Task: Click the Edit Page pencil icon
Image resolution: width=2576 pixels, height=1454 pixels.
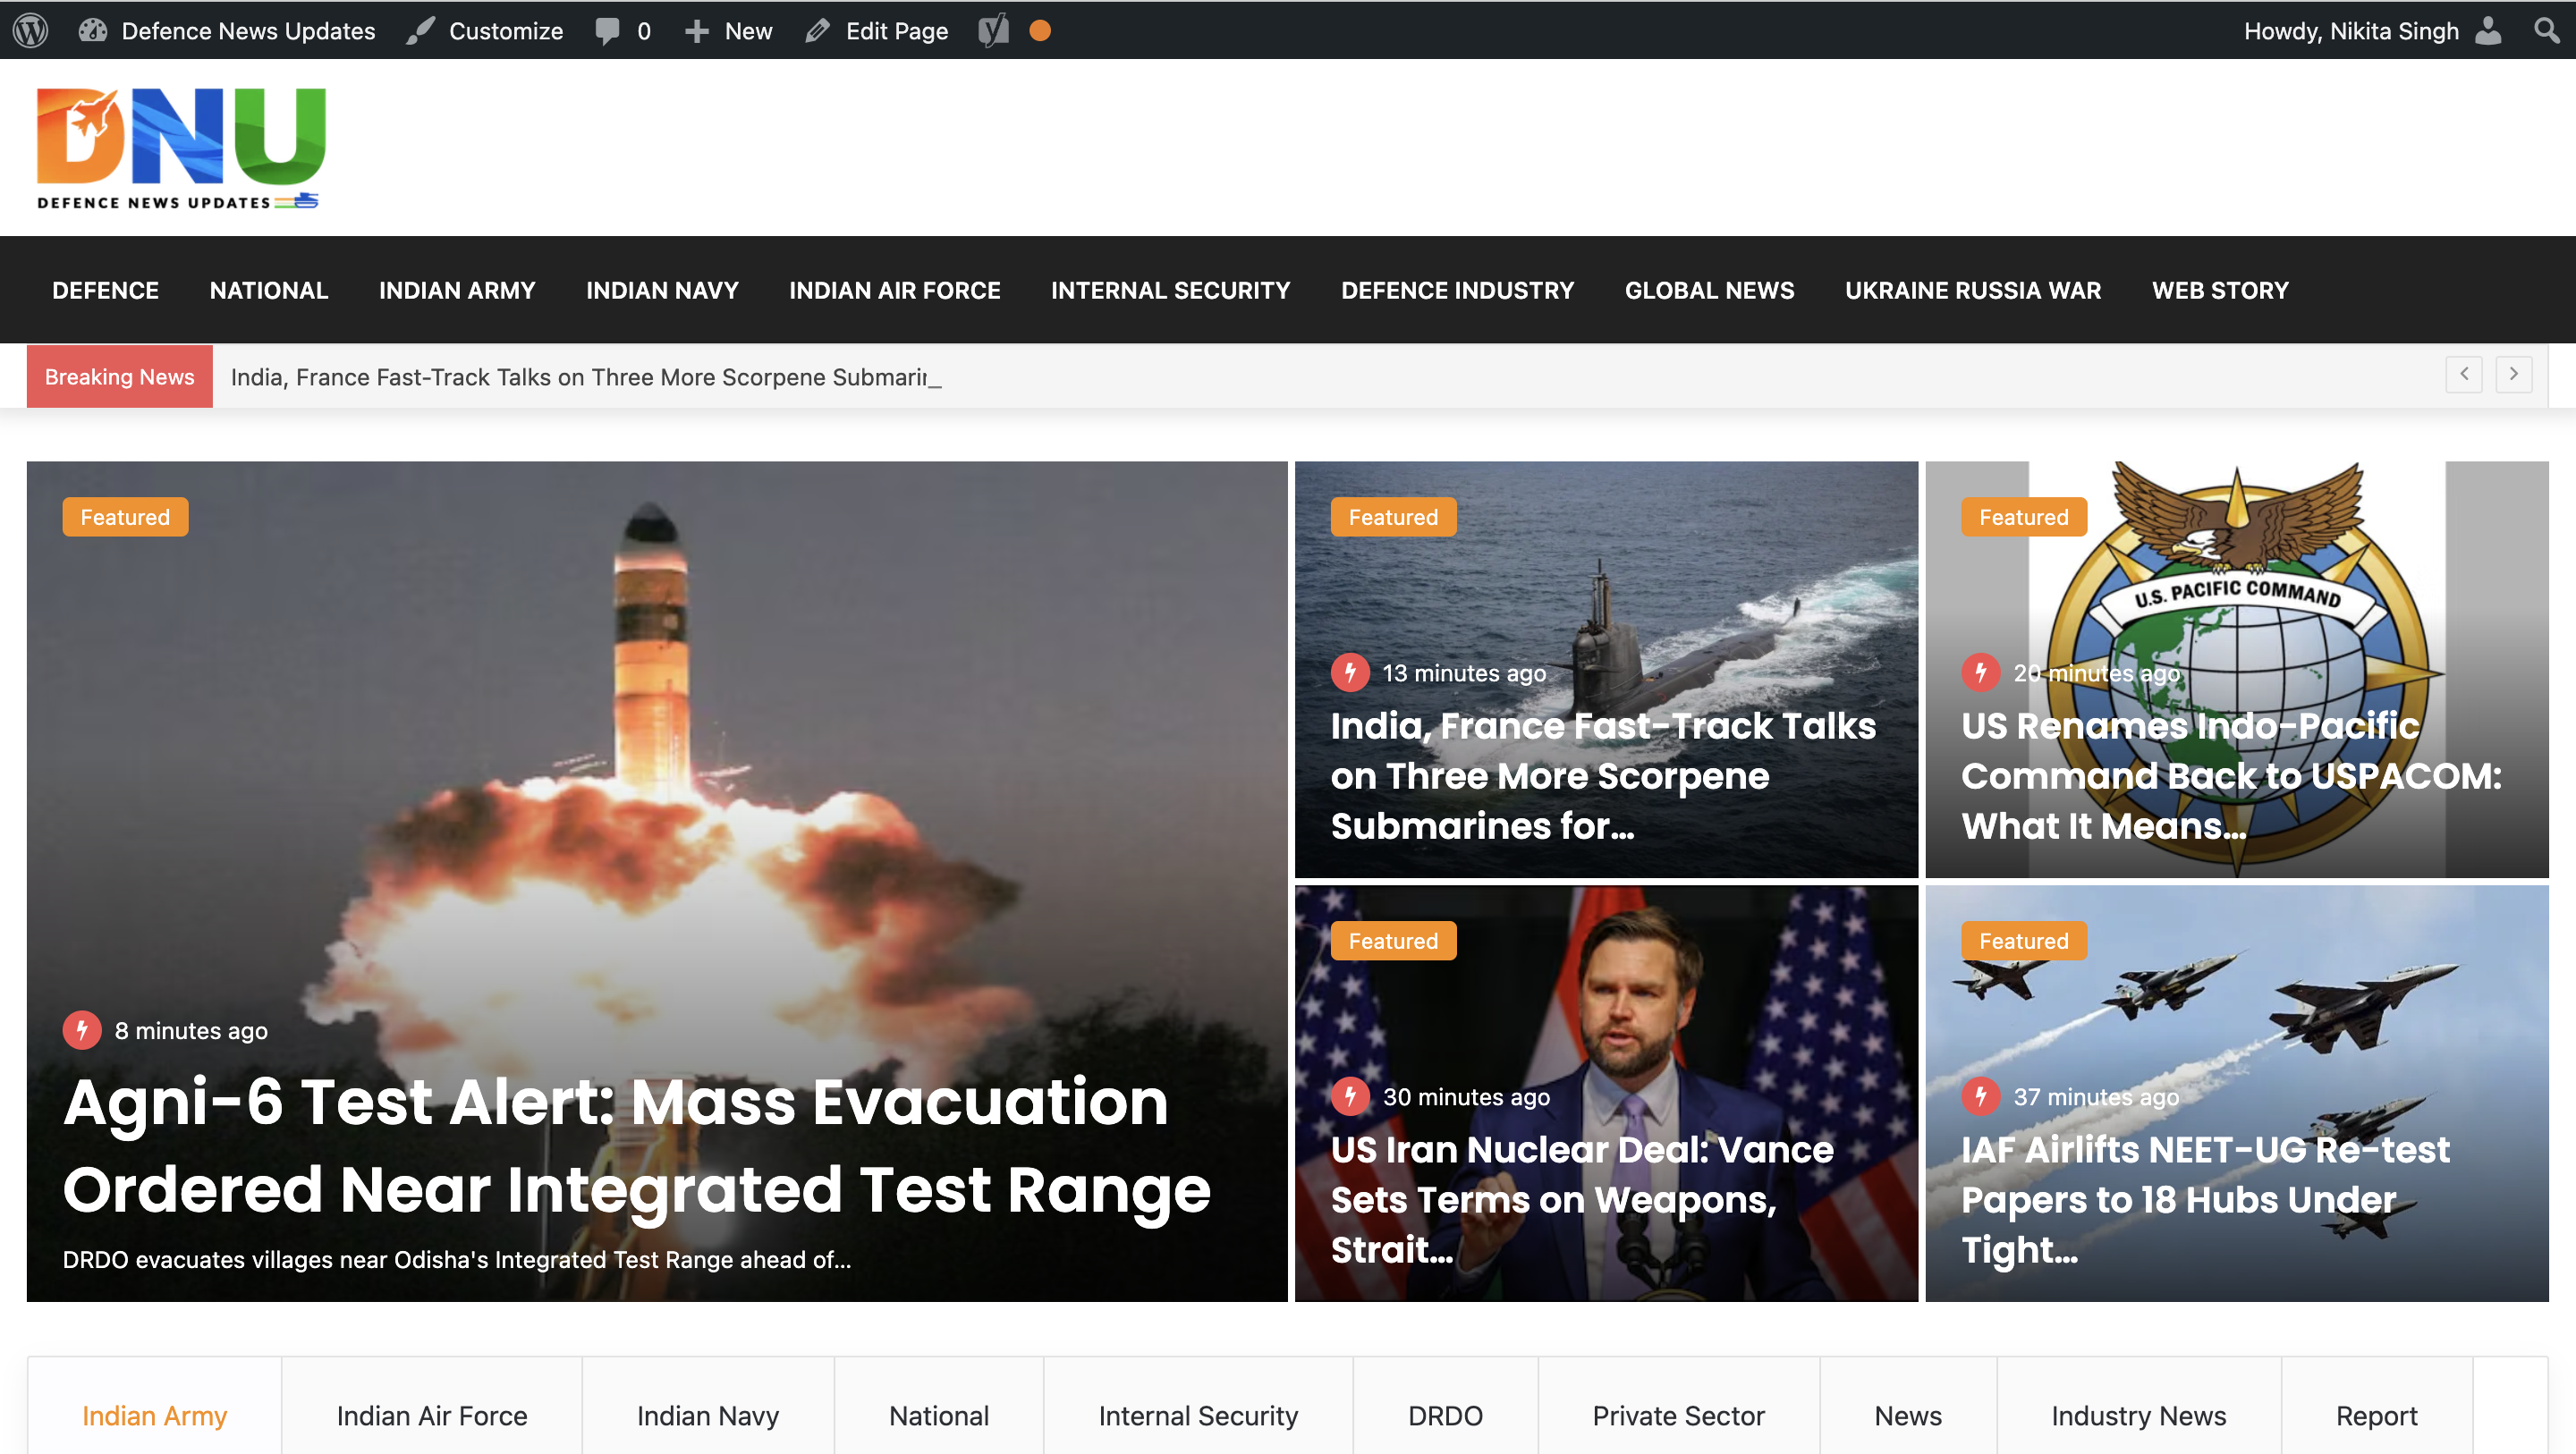Action: coord(817,31)
